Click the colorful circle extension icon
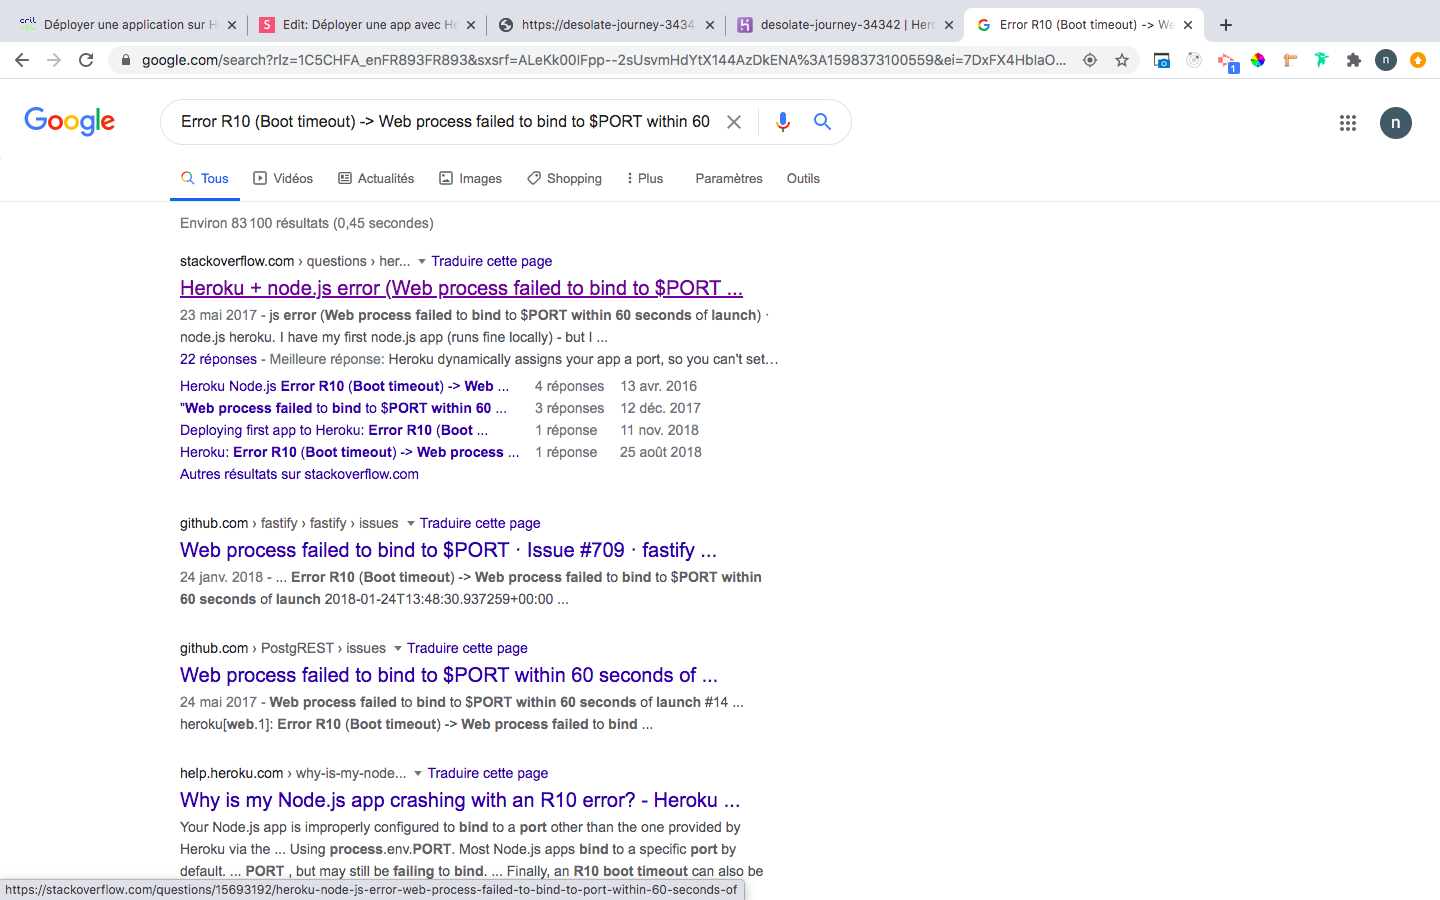Screen dimensions: 1440x900 tap(1258, 60)
